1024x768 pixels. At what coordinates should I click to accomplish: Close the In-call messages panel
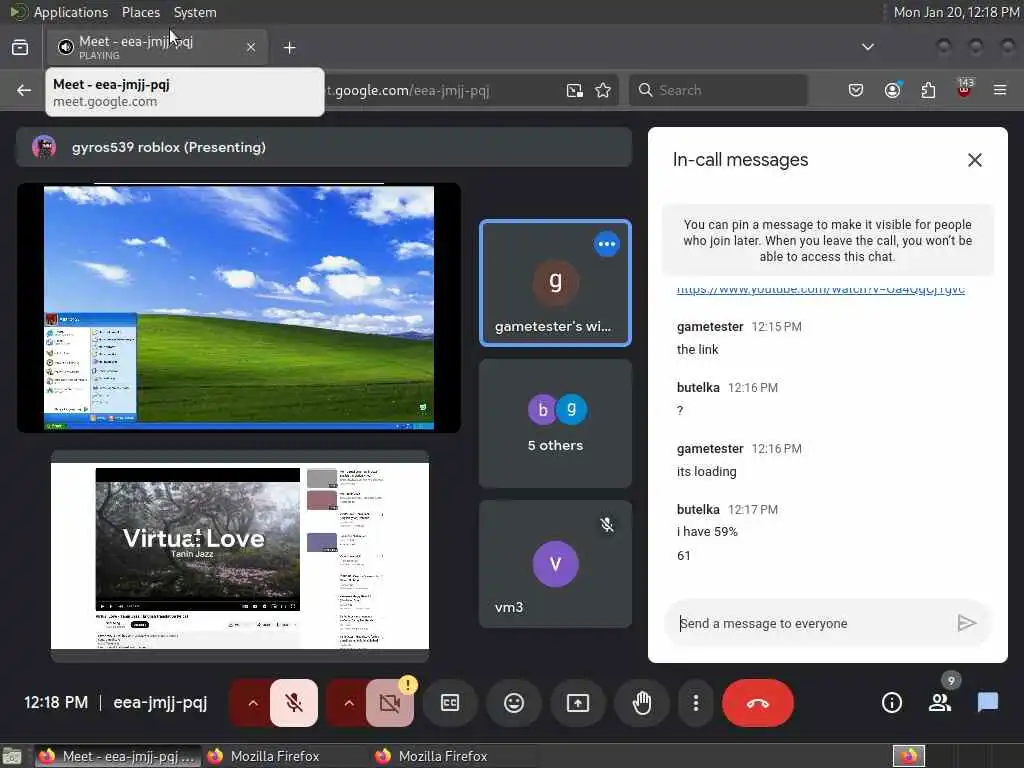point(974,160)
